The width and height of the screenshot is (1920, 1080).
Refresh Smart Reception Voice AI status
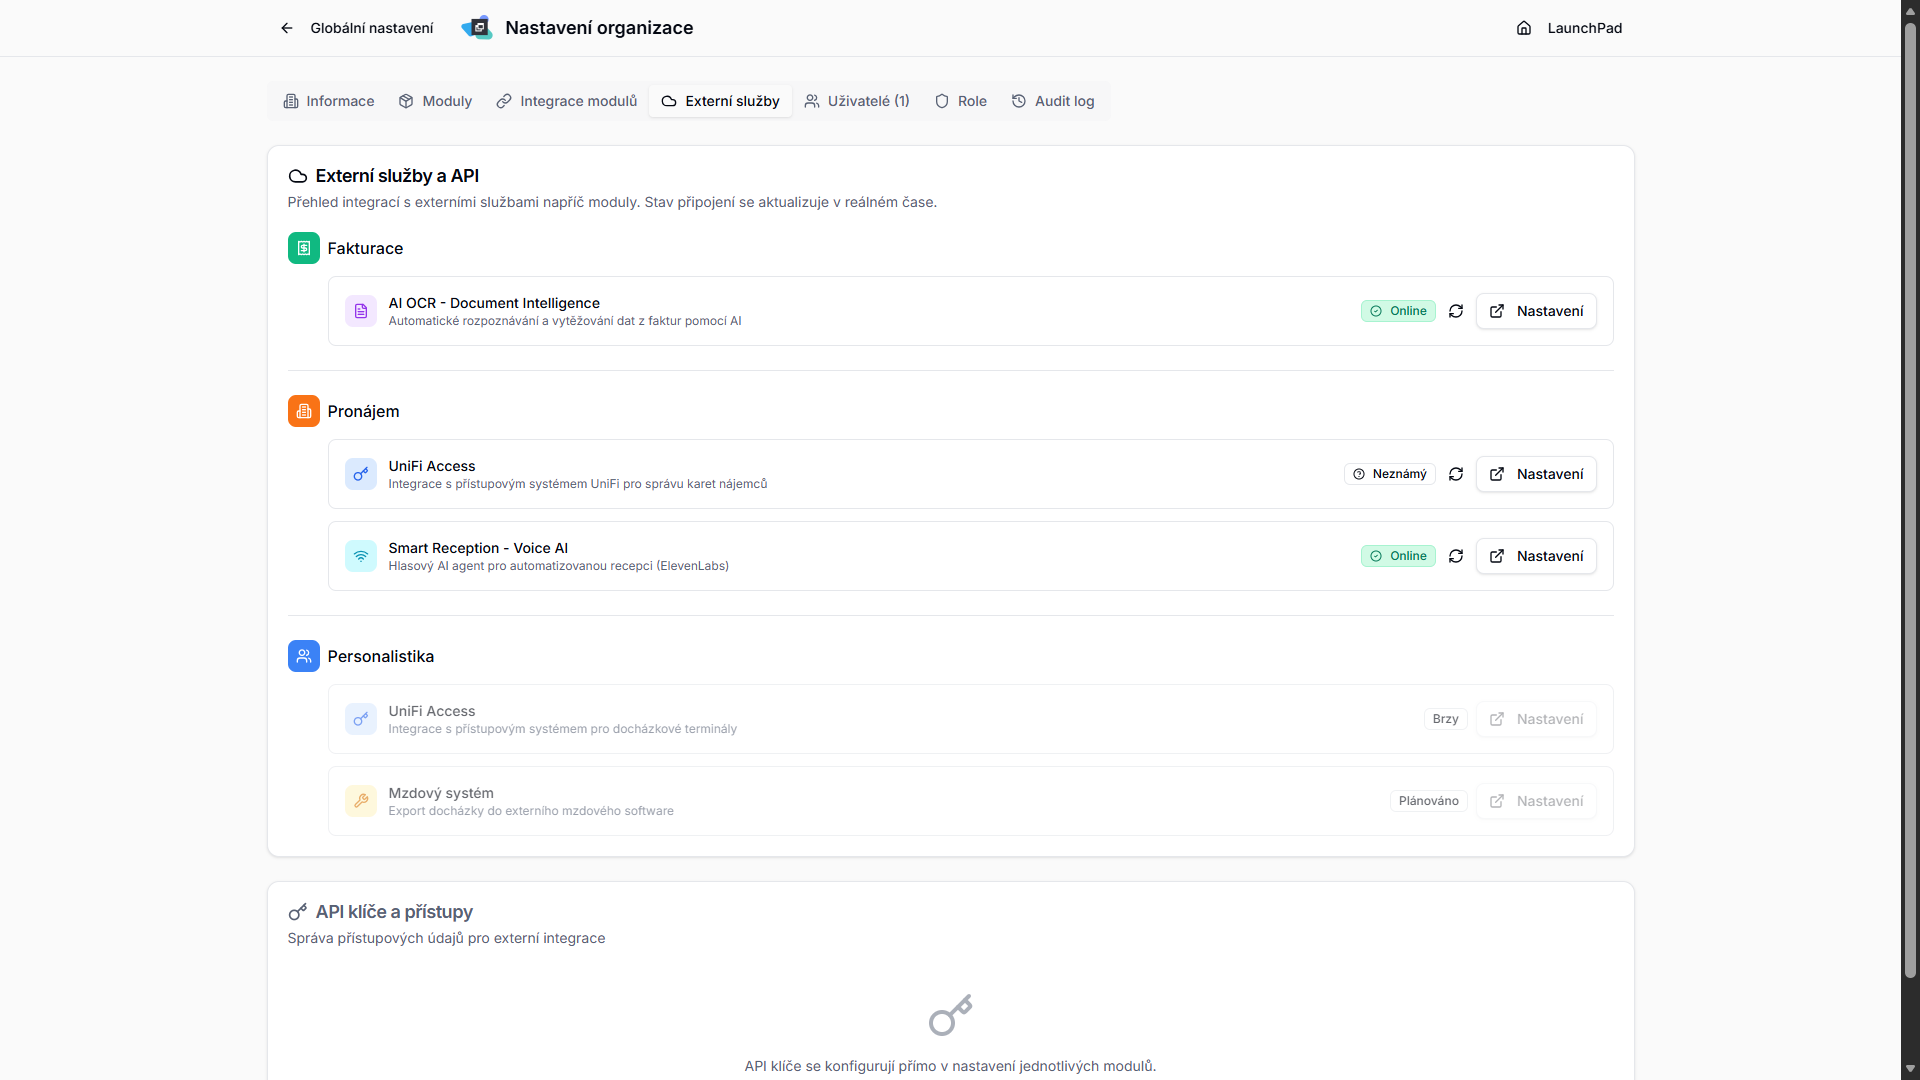(x=1456, y=556)
